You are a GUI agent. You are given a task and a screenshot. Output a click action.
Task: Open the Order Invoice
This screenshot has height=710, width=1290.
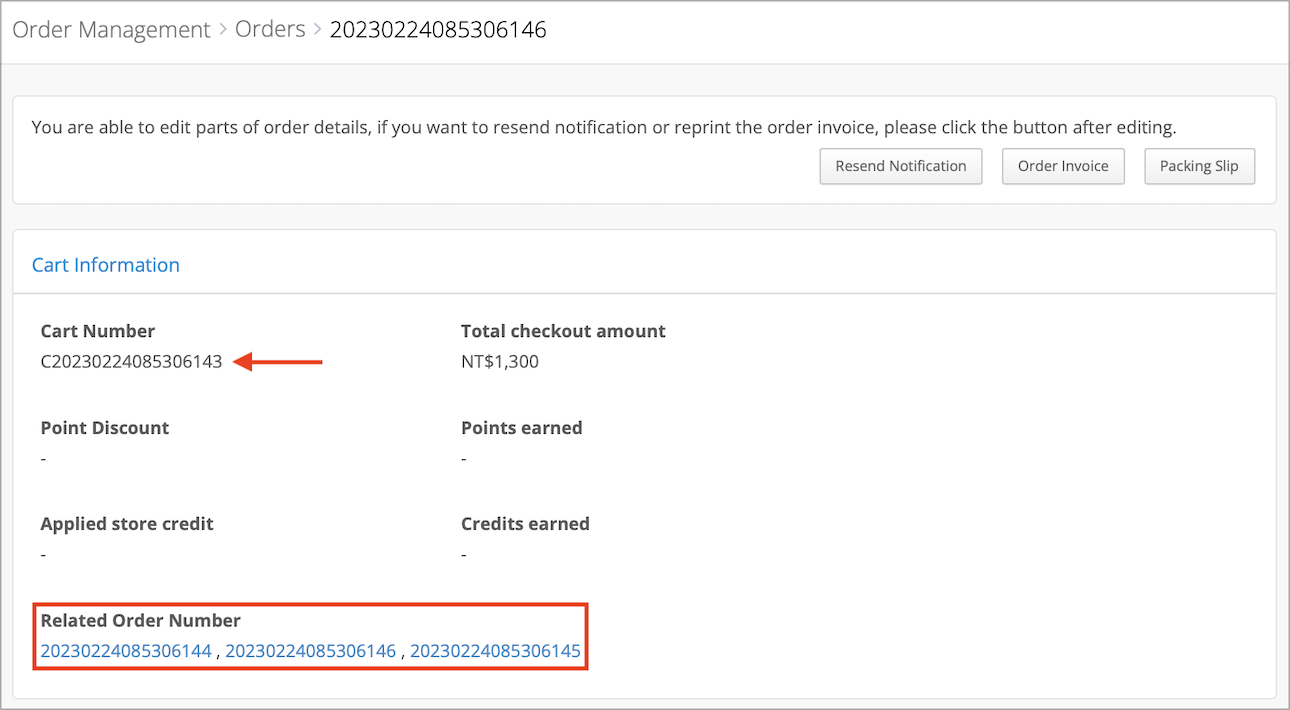pos(1063,166)
